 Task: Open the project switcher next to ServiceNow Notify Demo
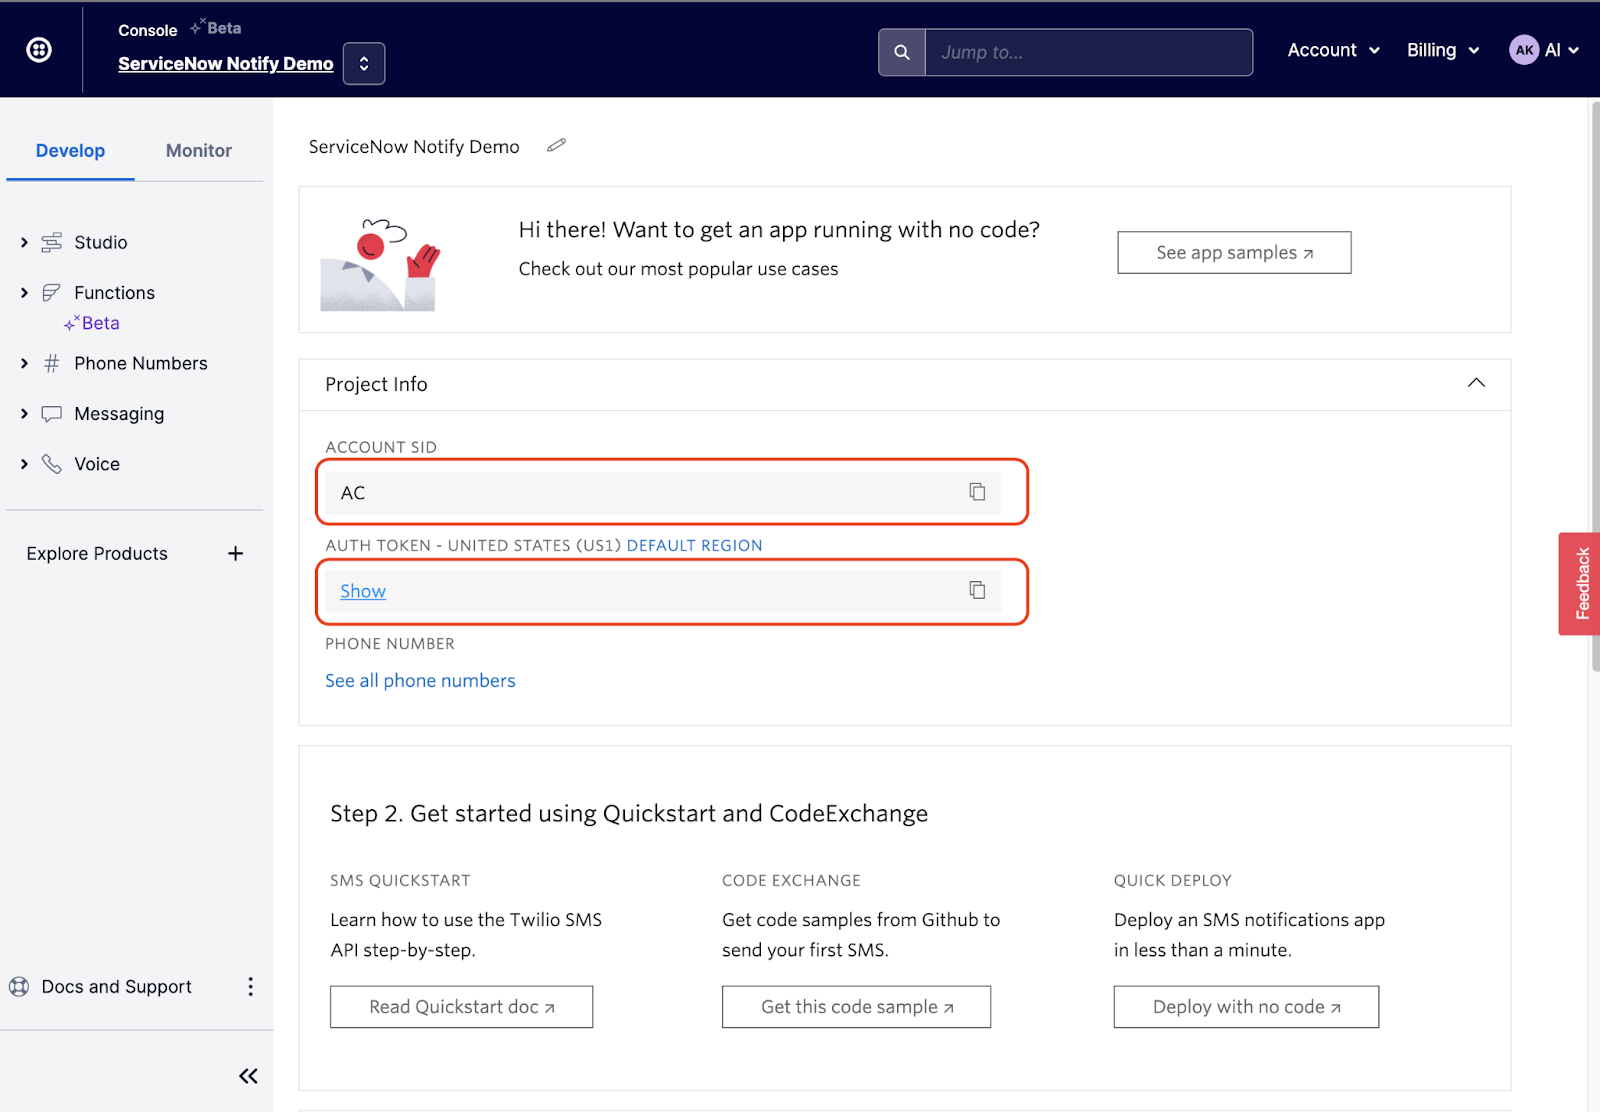coord(364,63)
